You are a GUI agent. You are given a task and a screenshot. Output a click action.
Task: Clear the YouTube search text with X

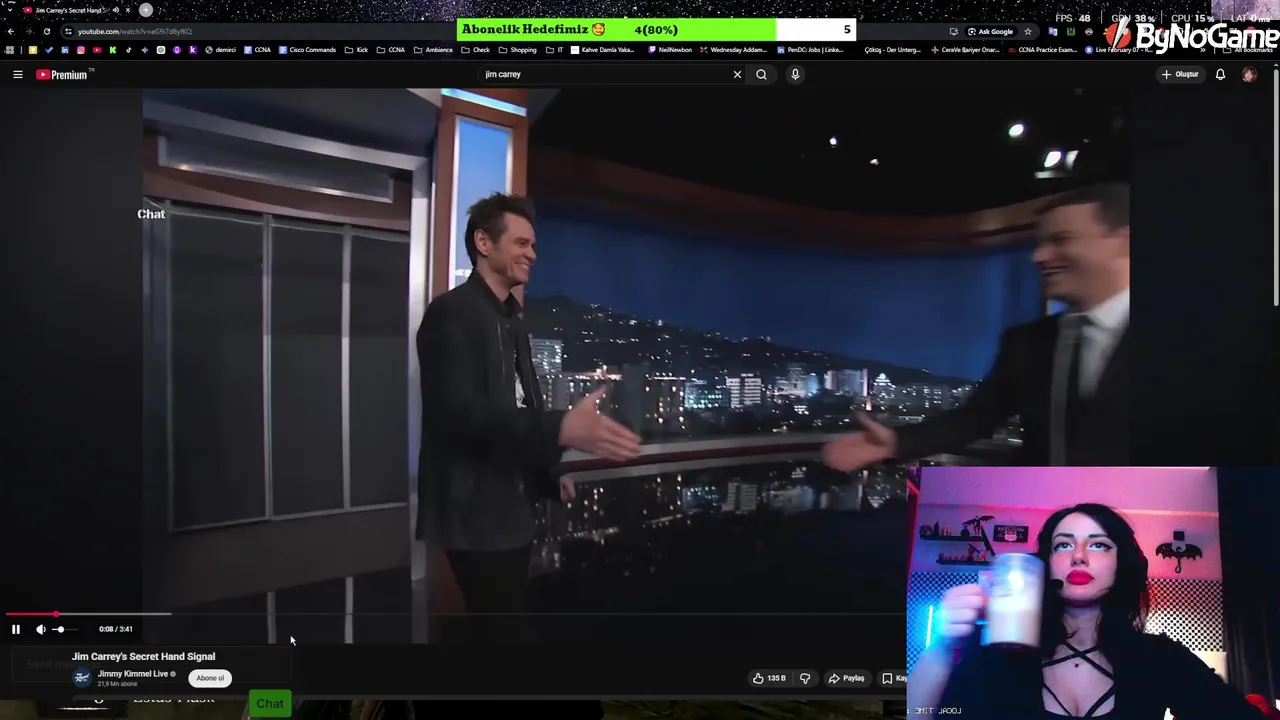pos(738,74)
